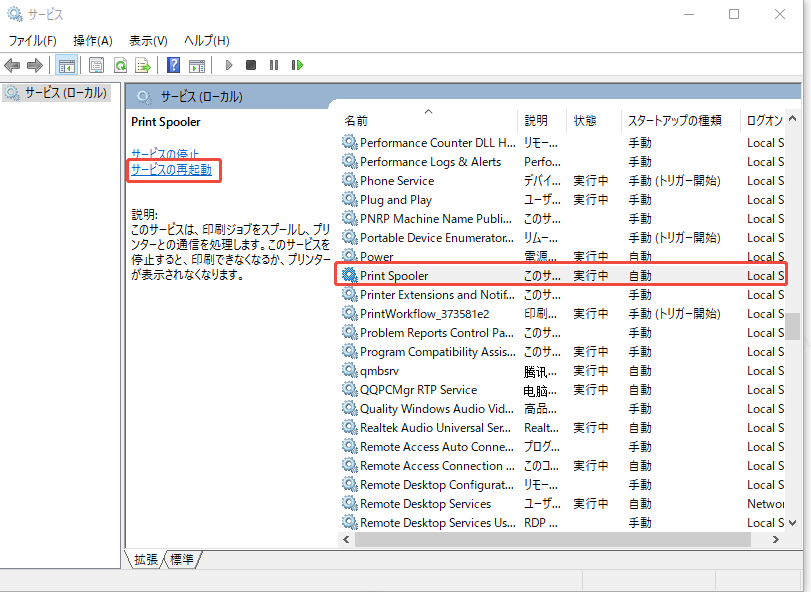Image resolution: width=811 pixels, height=592 pixels.
Task: Click the サービスの再起動 link
Action: pos(171,170)
